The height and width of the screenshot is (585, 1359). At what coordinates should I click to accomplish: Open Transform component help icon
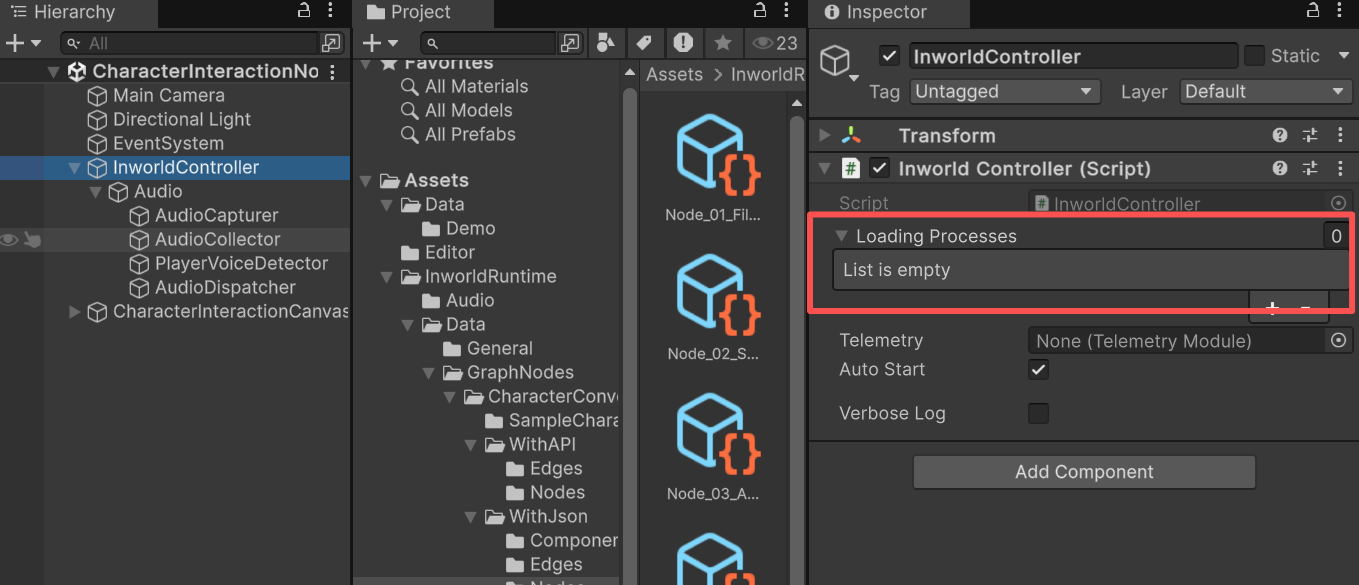point(1280,136)
